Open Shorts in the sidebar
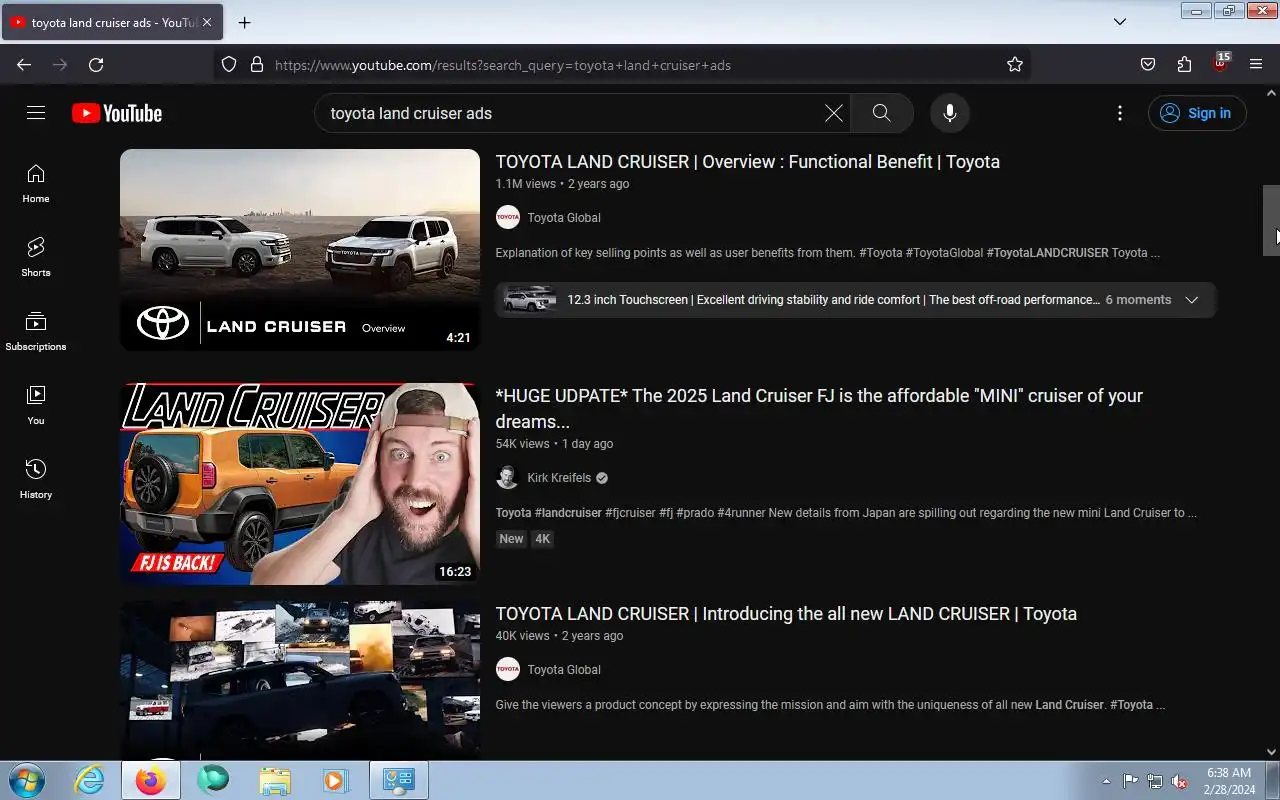 tap(36, 257)
